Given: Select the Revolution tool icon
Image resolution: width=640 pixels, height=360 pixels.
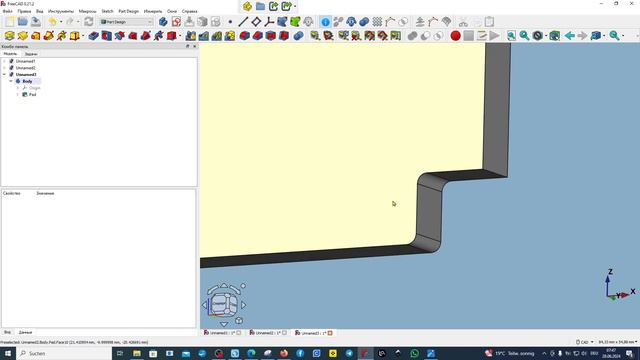Looking at the screenshot, I should [23, 36].
